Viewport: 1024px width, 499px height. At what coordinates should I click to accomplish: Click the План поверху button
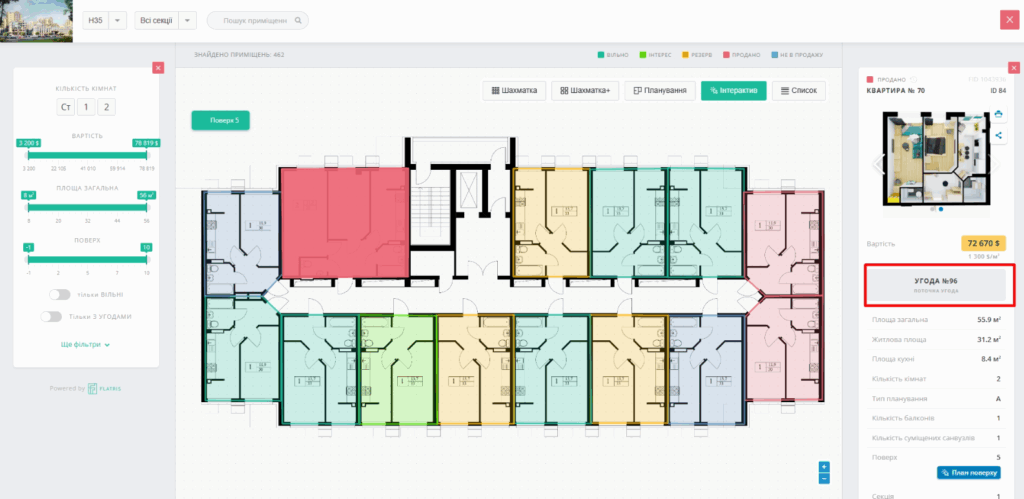[968, 472]
